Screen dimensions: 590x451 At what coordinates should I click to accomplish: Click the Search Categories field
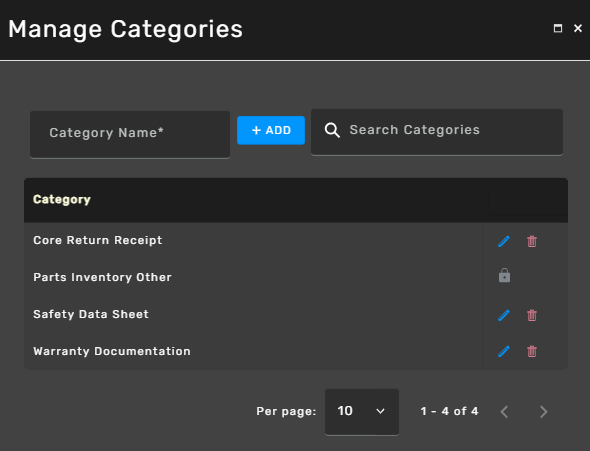[x=437, y=132]
